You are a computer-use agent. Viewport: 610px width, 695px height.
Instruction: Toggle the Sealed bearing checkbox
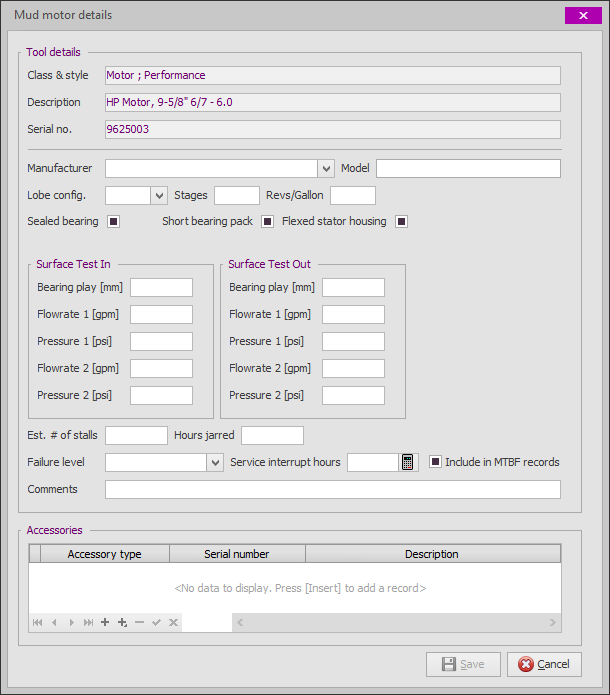point(113,221)
